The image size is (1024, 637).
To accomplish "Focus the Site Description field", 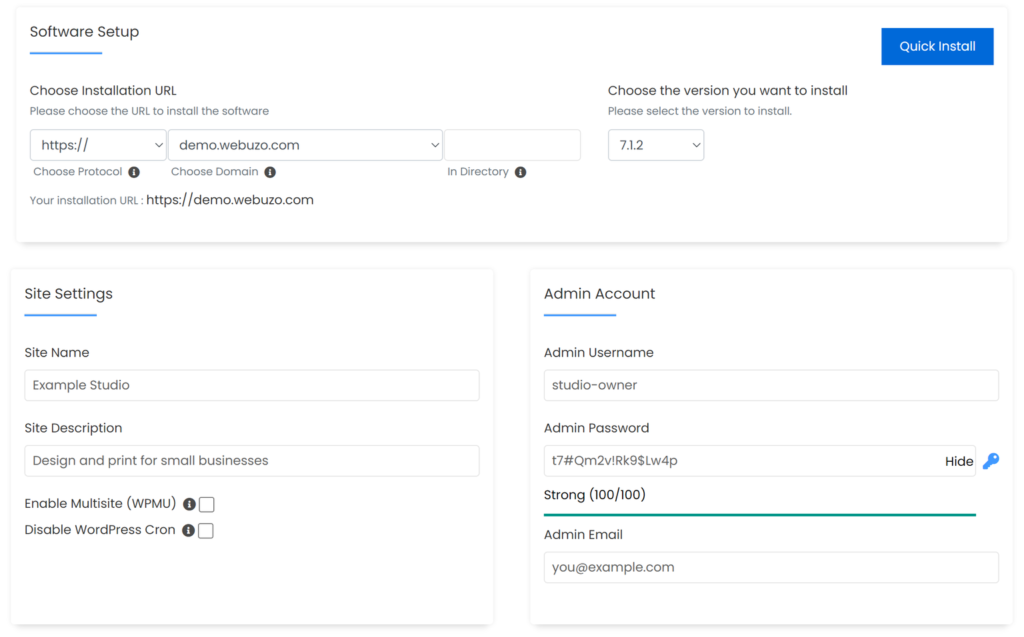I will [252, 461].
